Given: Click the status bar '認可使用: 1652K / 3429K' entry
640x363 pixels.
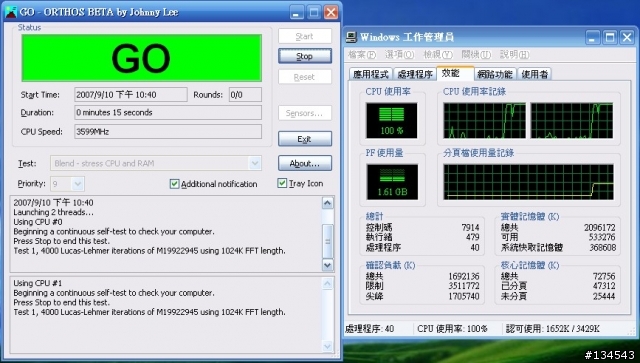Looking at the screenshot, I should pos(553,329).
